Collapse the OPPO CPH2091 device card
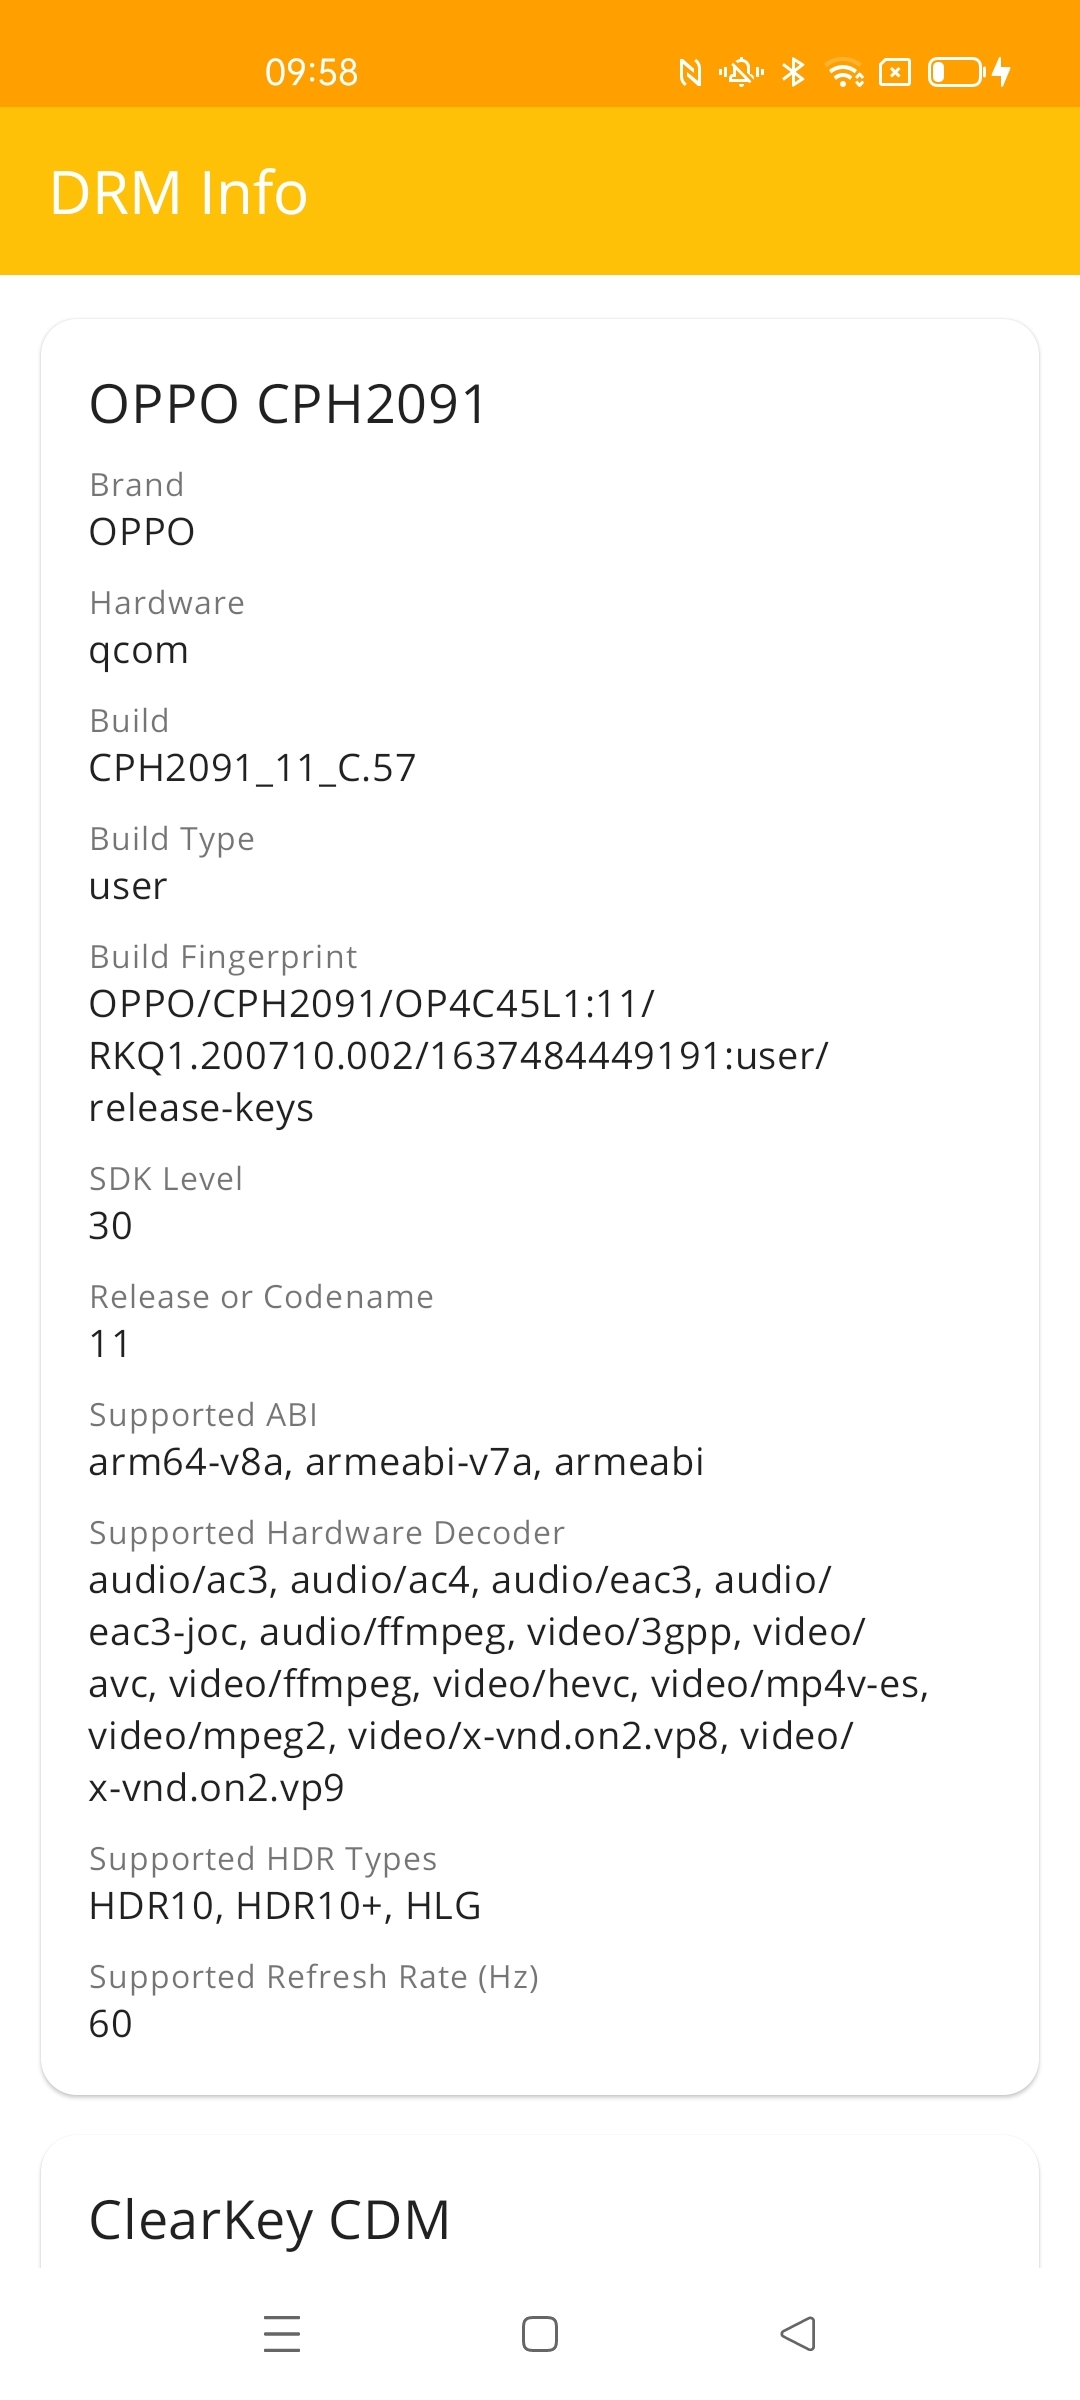 [x=287, y=404]
